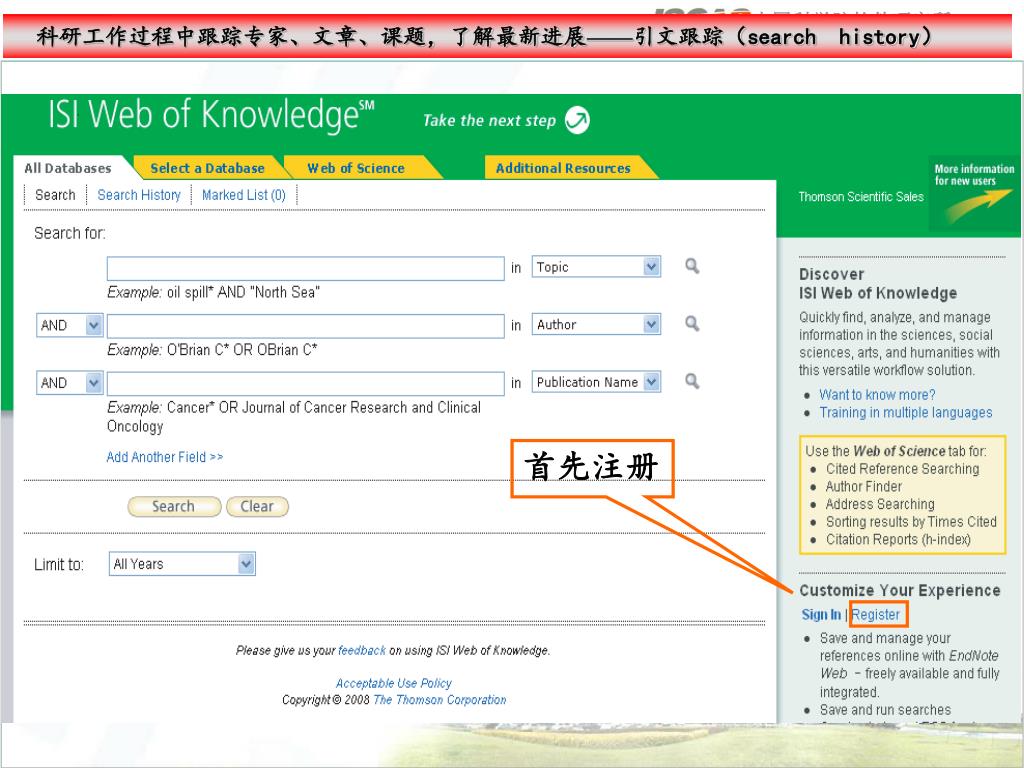Open the Publication Name field dropdown

(651, 382)
